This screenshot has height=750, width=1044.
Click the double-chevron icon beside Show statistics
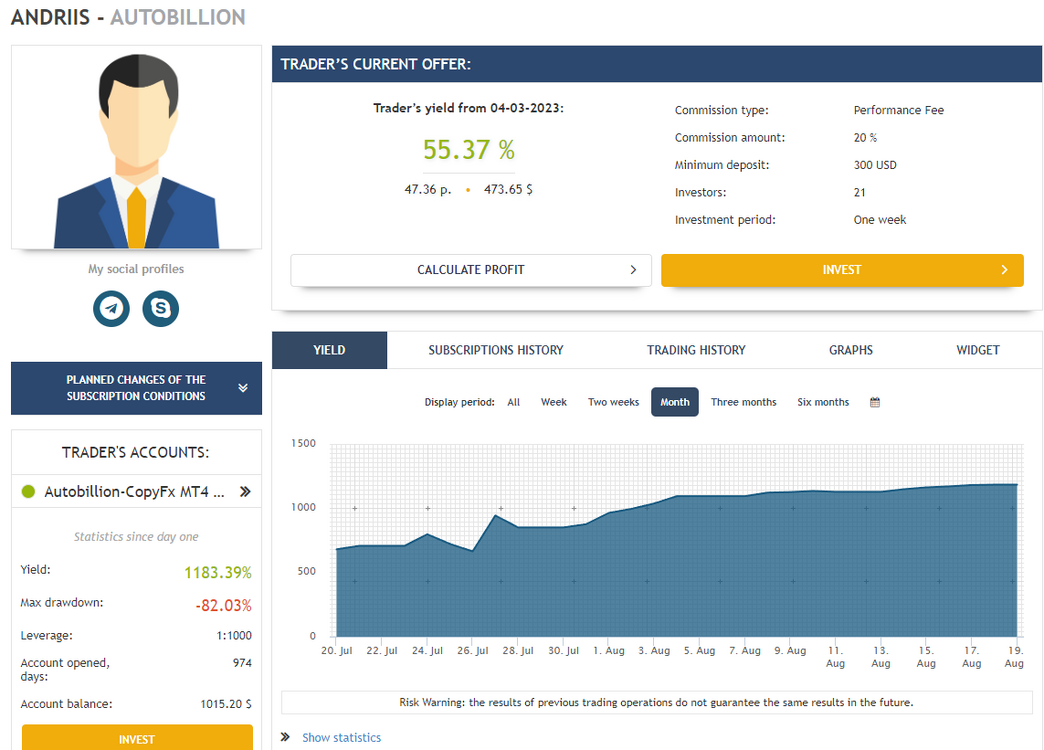click(286, 737)
